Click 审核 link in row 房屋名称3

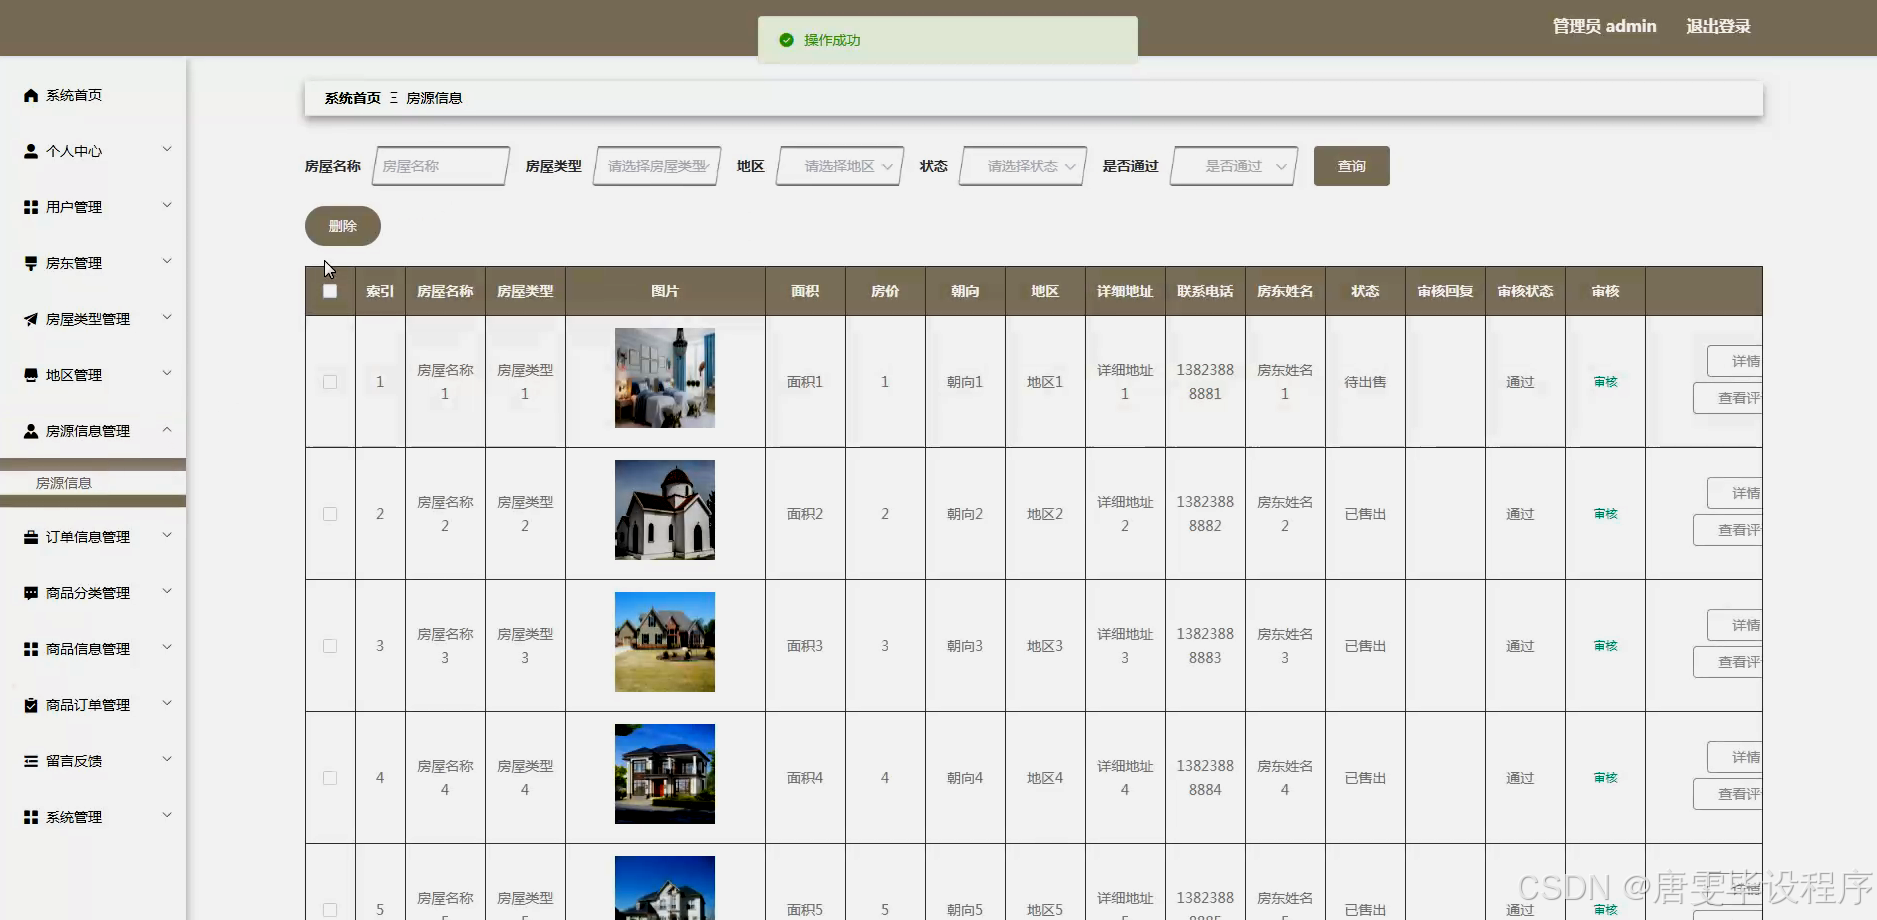point(1605,646)
